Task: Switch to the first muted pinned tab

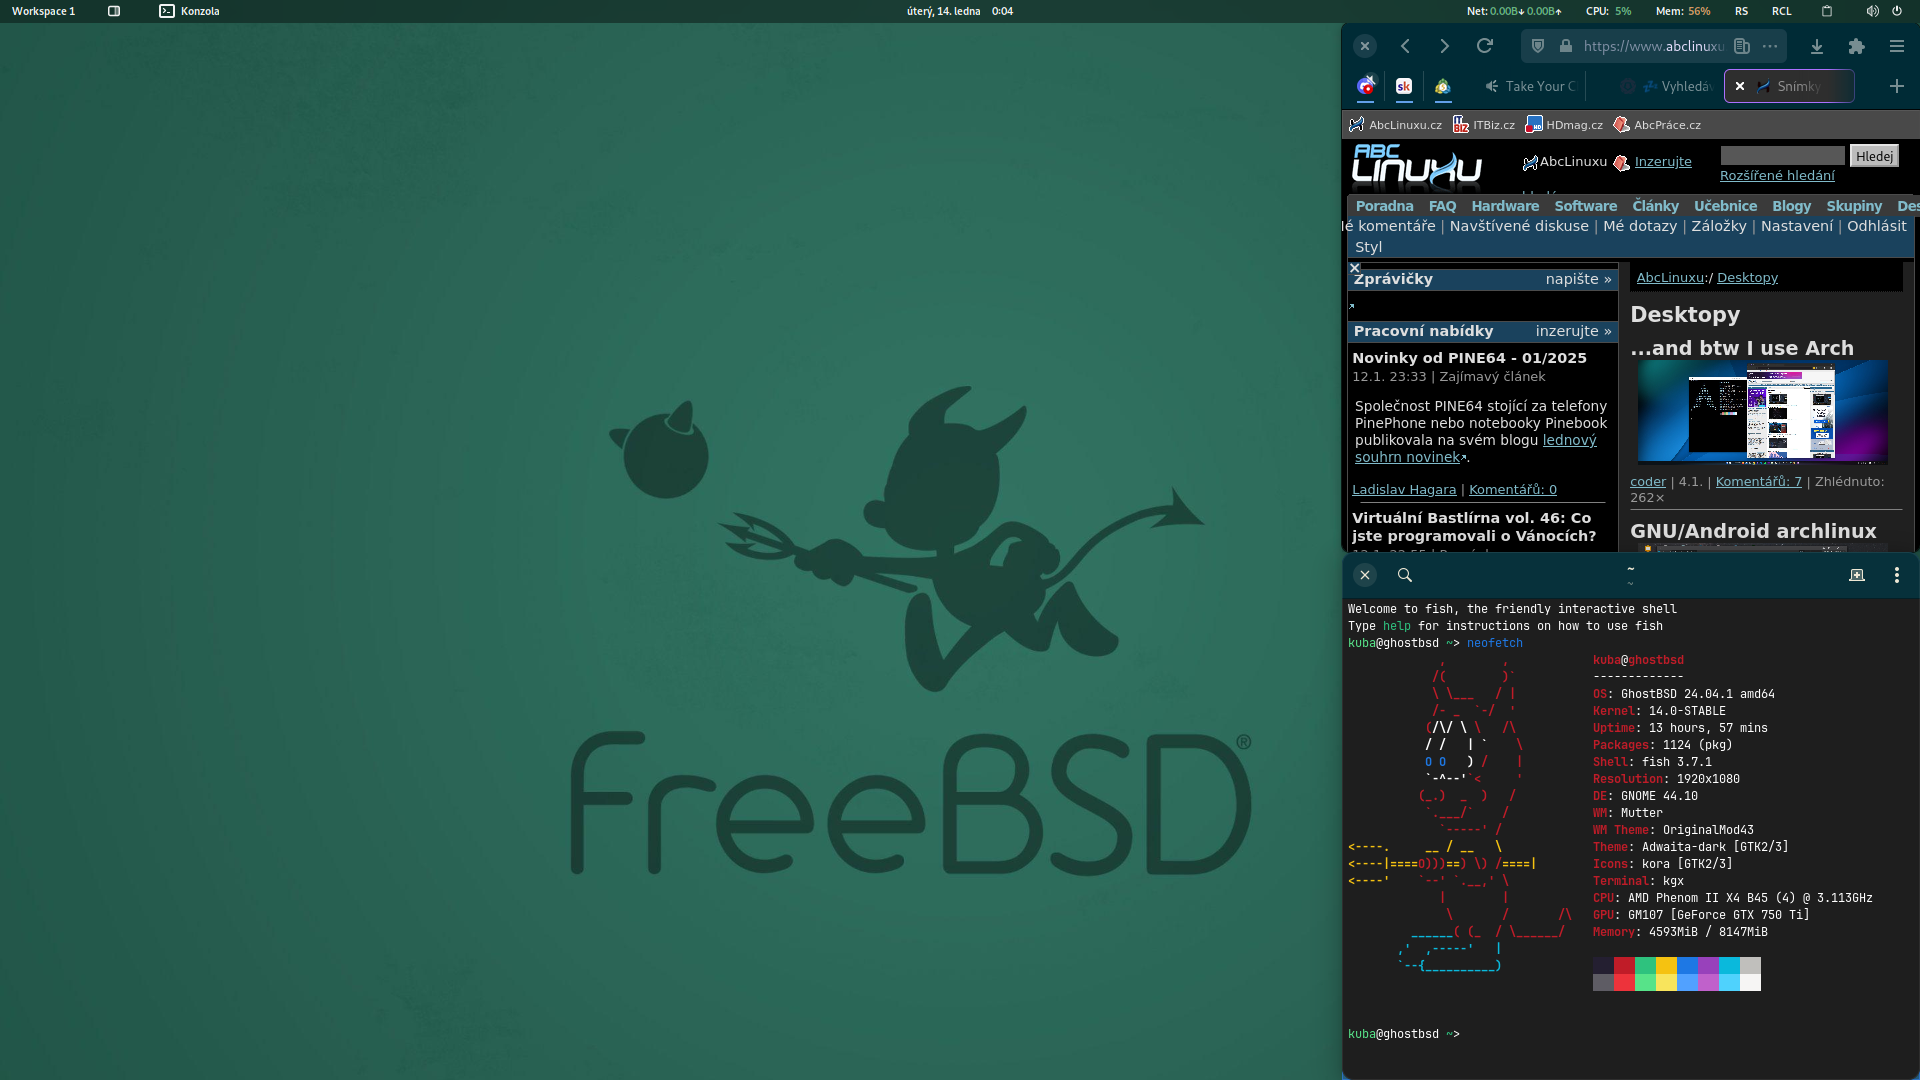Action: click(x=1366, y=86)
